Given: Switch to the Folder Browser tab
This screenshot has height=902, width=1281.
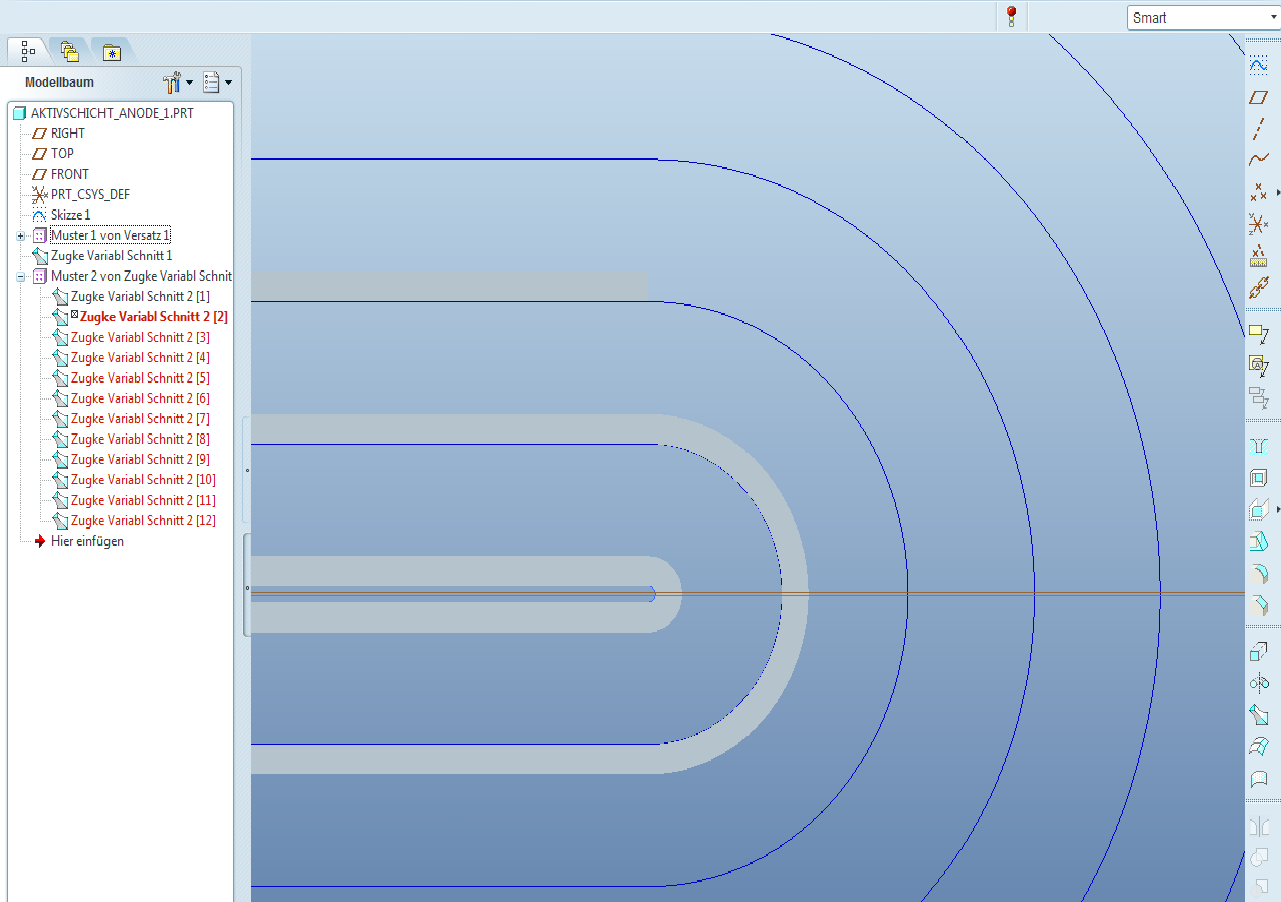Looking at the screenshot, I should click(69, 51).
